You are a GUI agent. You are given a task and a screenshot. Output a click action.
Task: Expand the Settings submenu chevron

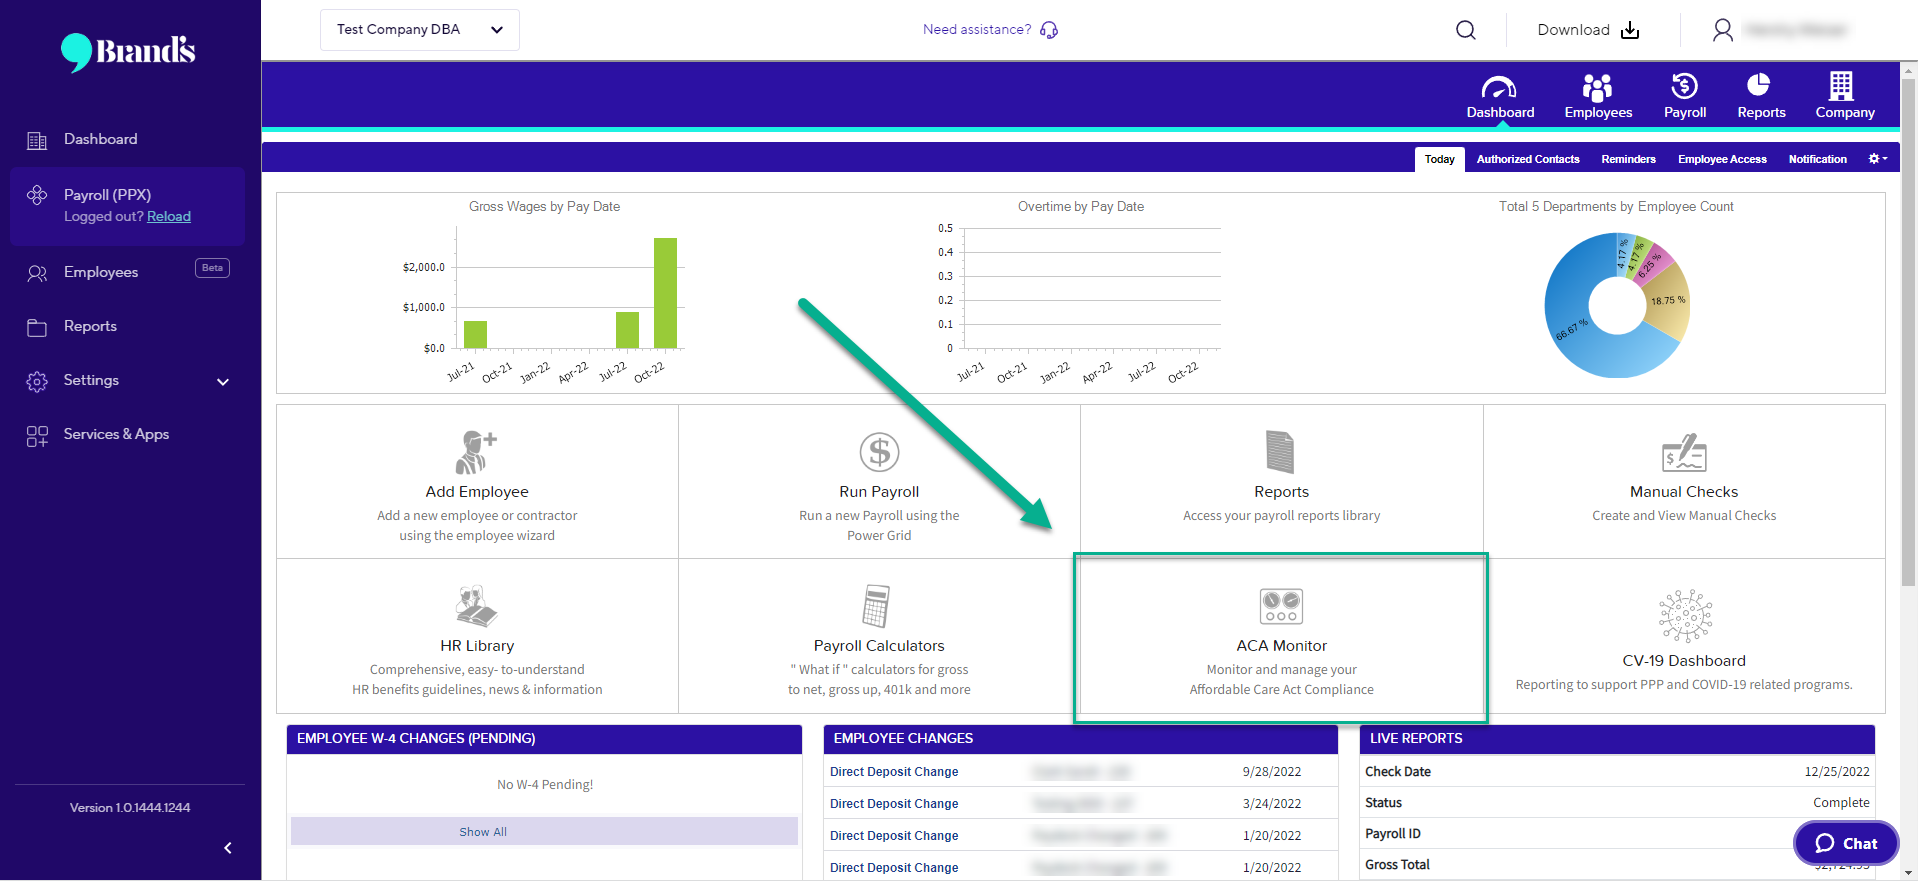click(223, 382)
